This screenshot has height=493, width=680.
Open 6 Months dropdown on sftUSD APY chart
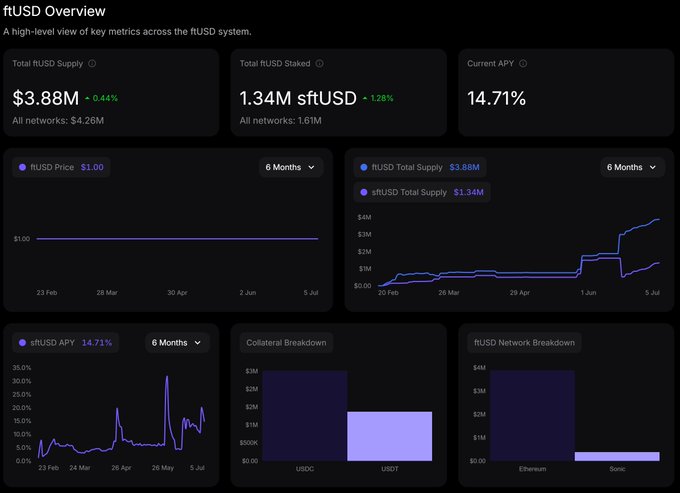177,343
